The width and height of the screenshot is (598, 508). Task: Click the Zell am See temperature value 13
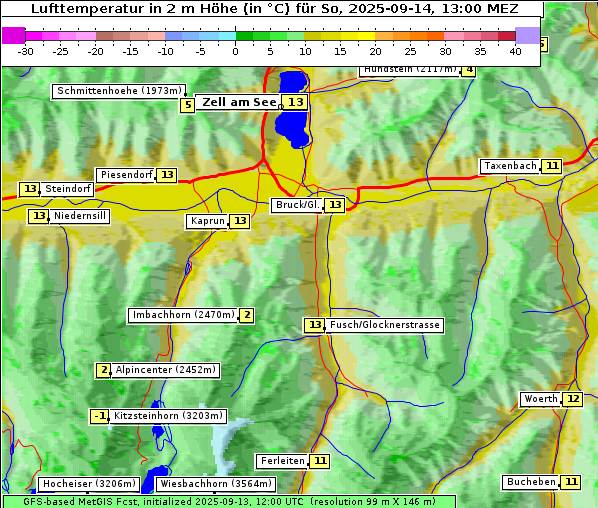coord(295,102)
